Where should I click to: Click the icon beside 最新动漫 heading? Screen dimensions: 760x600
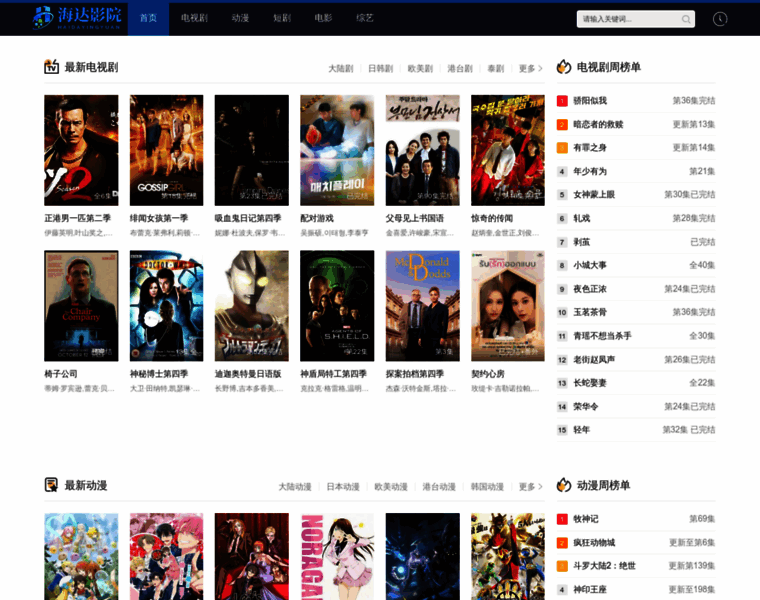pyautogui.click(x=51, y=485)
